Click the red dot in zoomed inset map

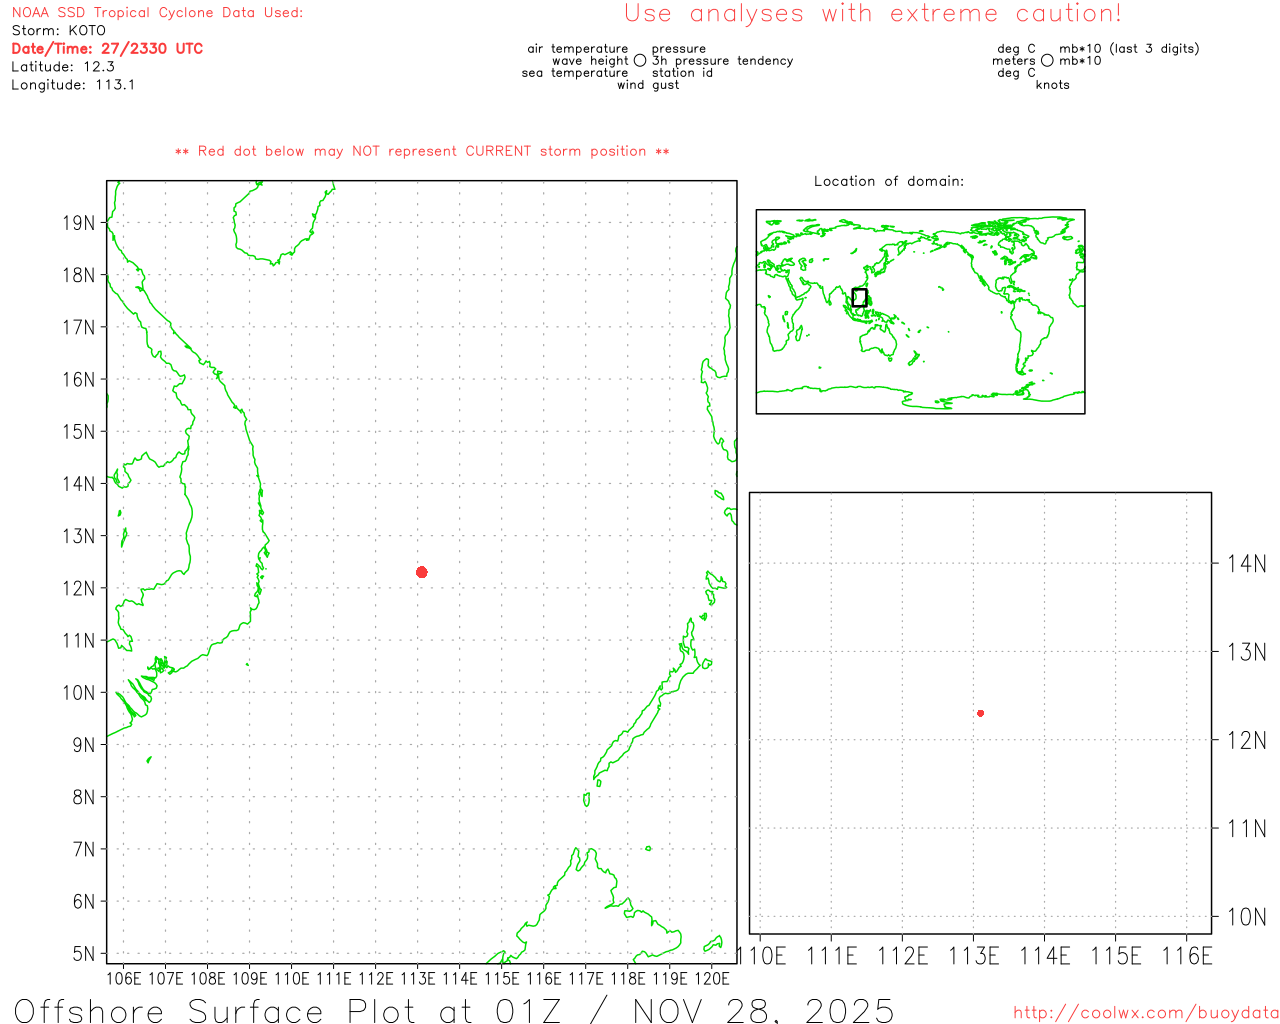[981, 713]
